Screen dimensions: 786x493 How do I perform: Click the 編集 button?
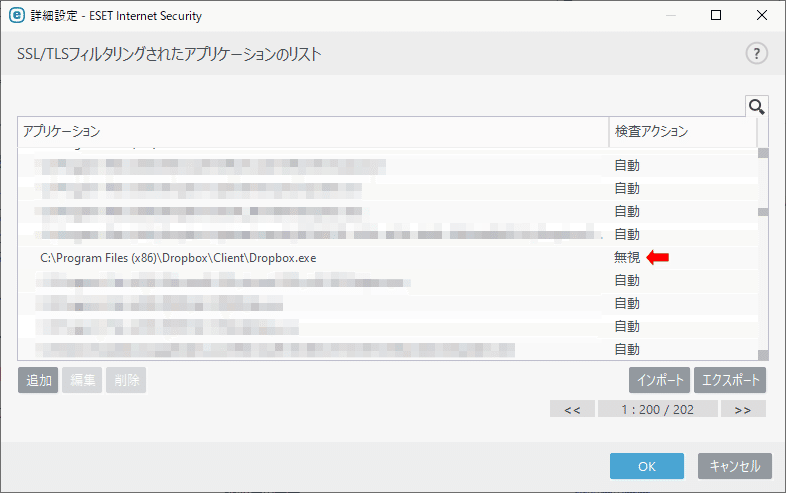point(82,380)
